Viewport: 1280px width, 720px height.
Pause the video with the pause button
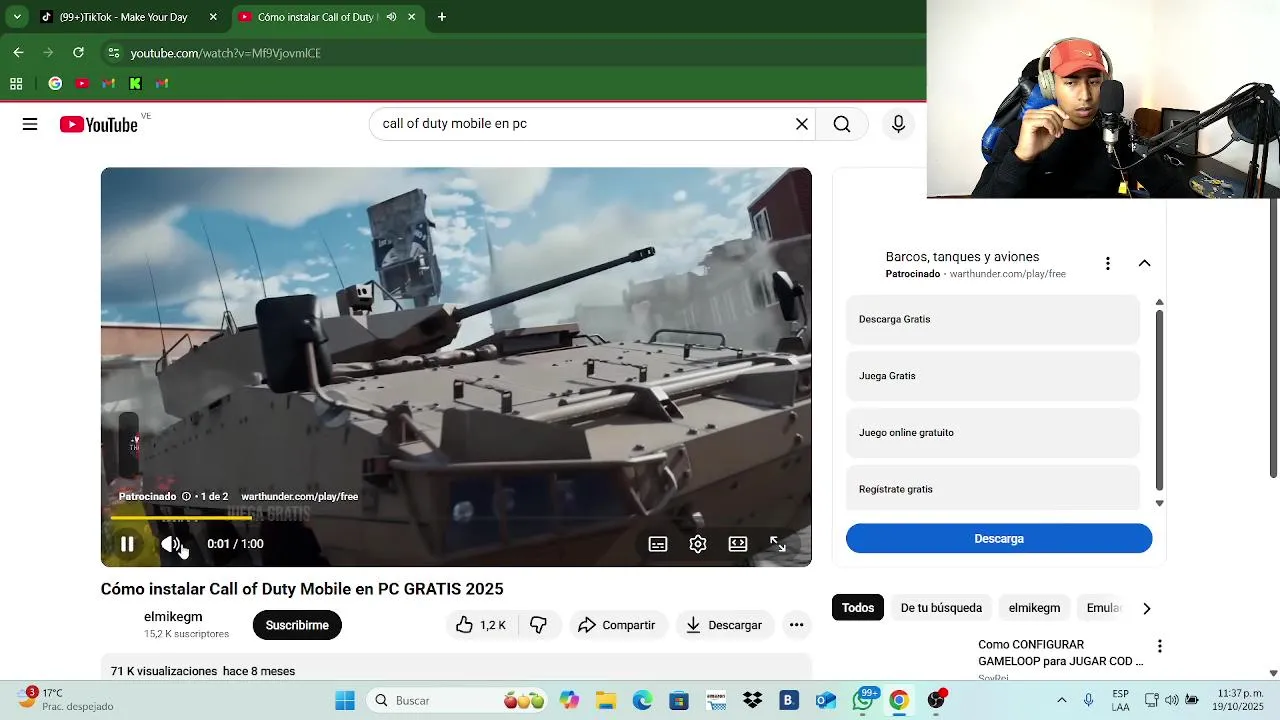click(127, 544)
